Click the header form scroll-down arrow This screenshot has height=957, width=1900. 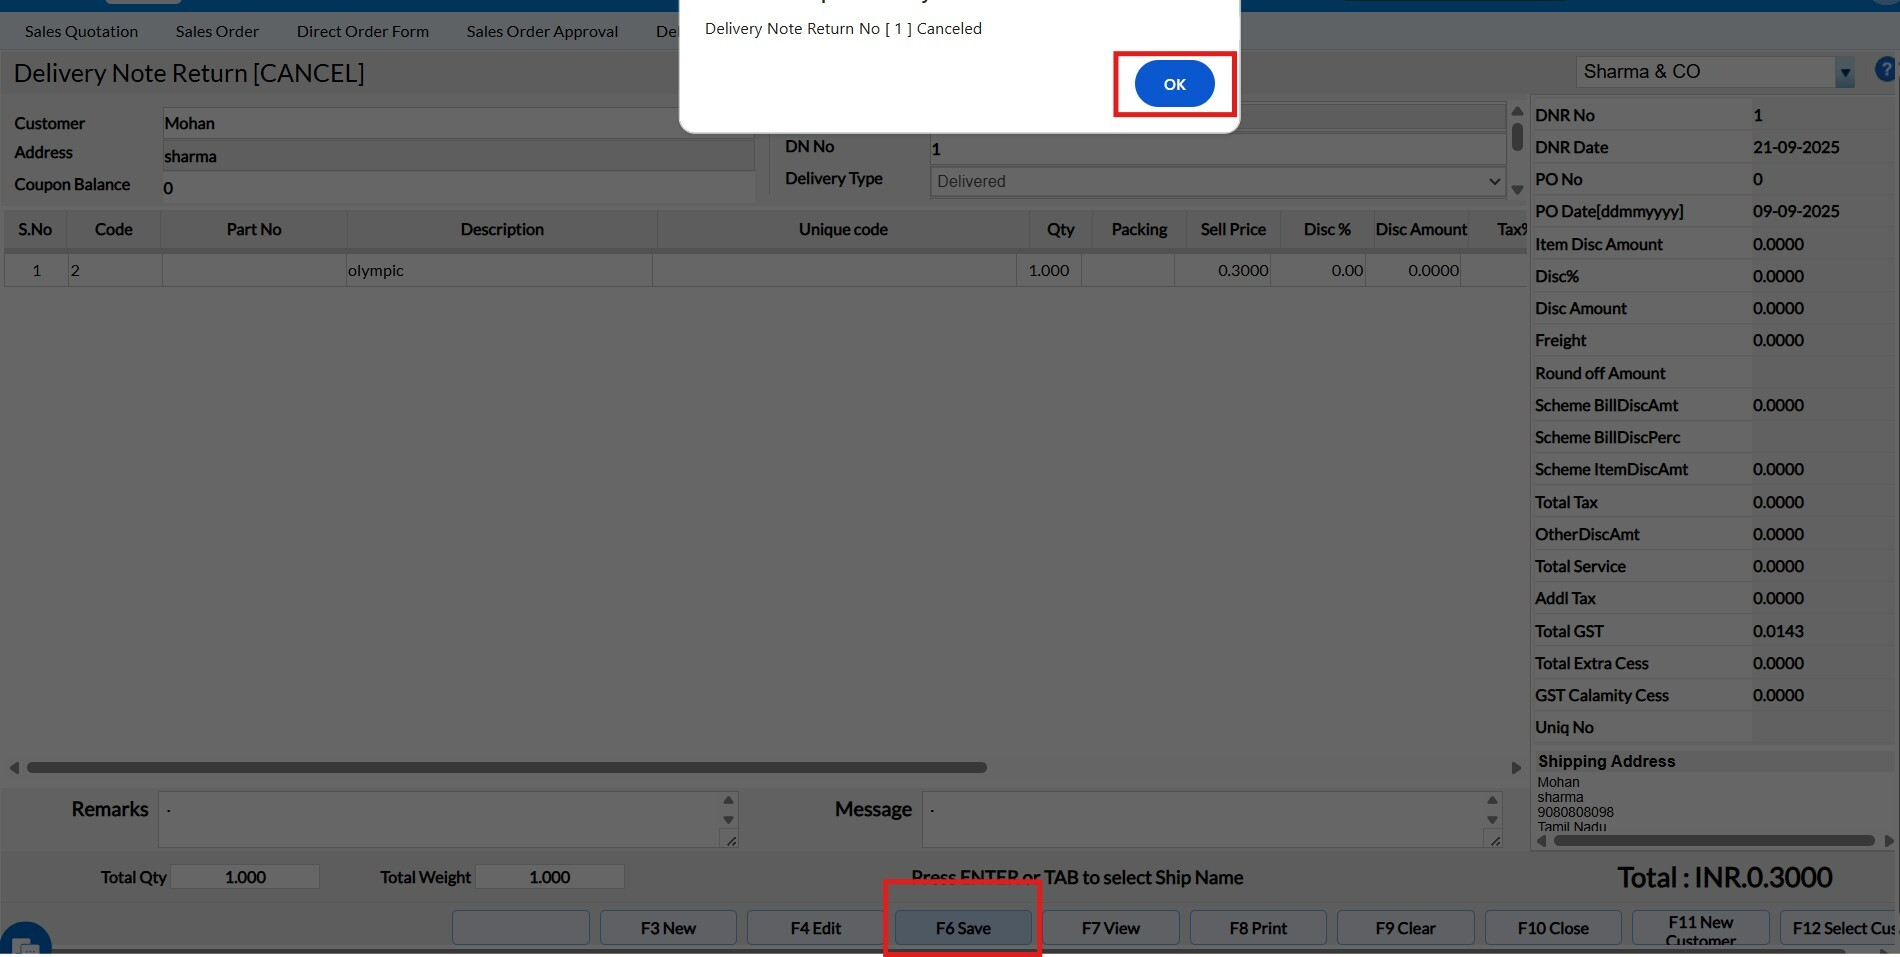click(1517, 190)
